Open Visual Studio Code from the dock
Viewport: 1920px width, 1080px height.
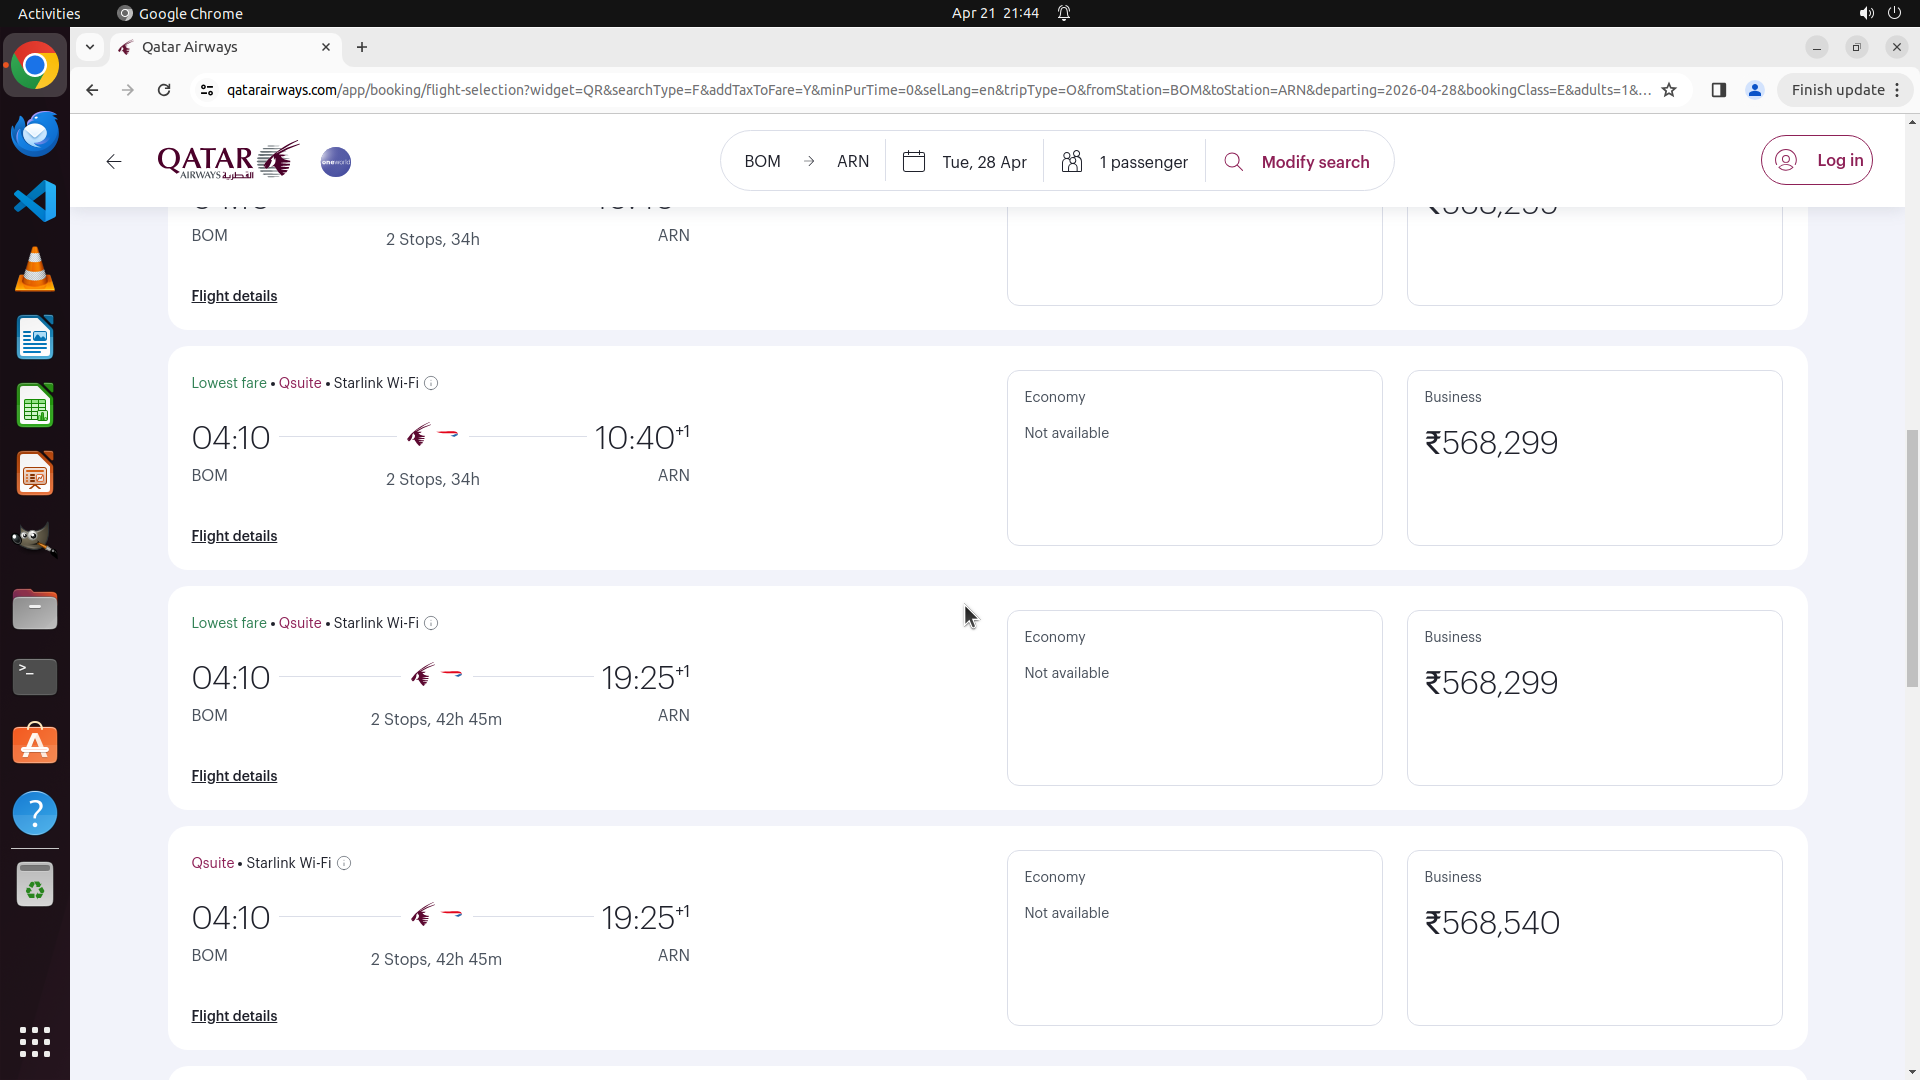point(35,202)
